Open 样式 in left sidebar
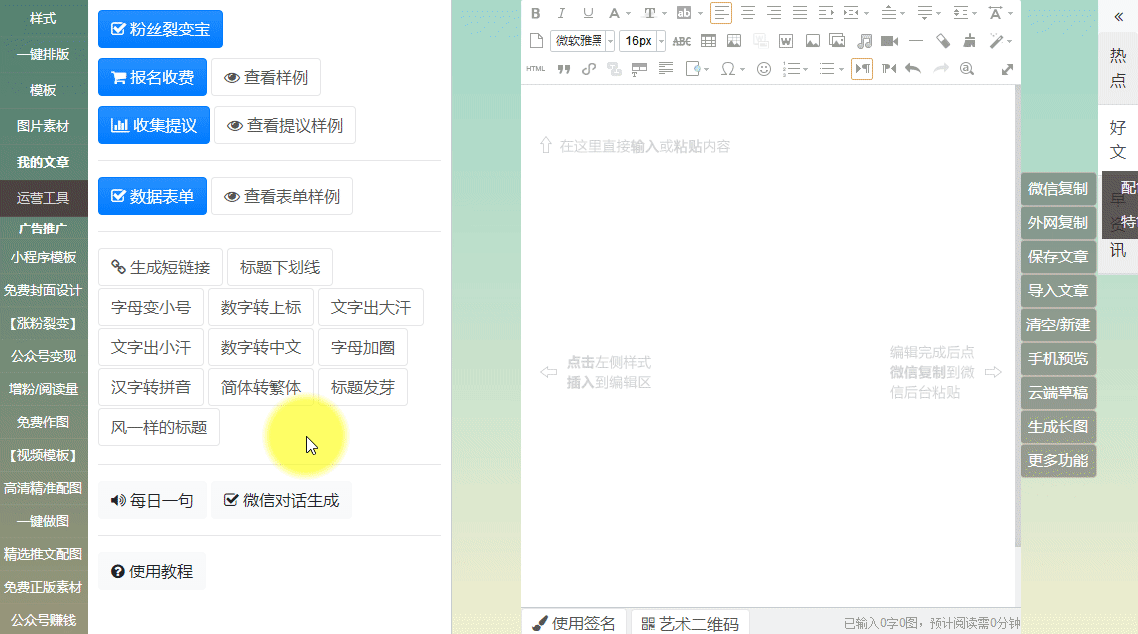 click(43, 18)
